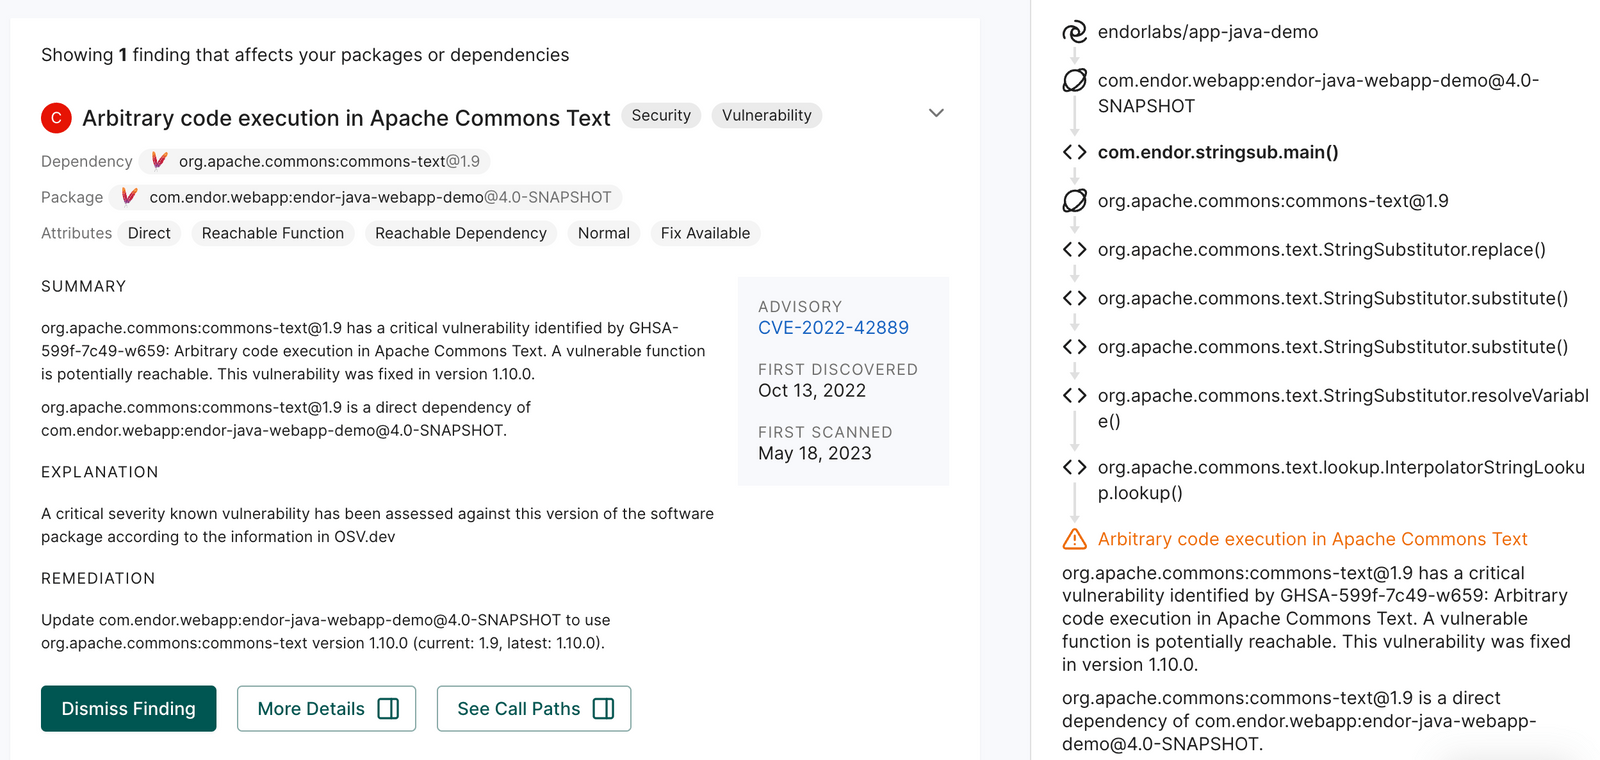Select the Vulnerability tag

pos(767,116)
